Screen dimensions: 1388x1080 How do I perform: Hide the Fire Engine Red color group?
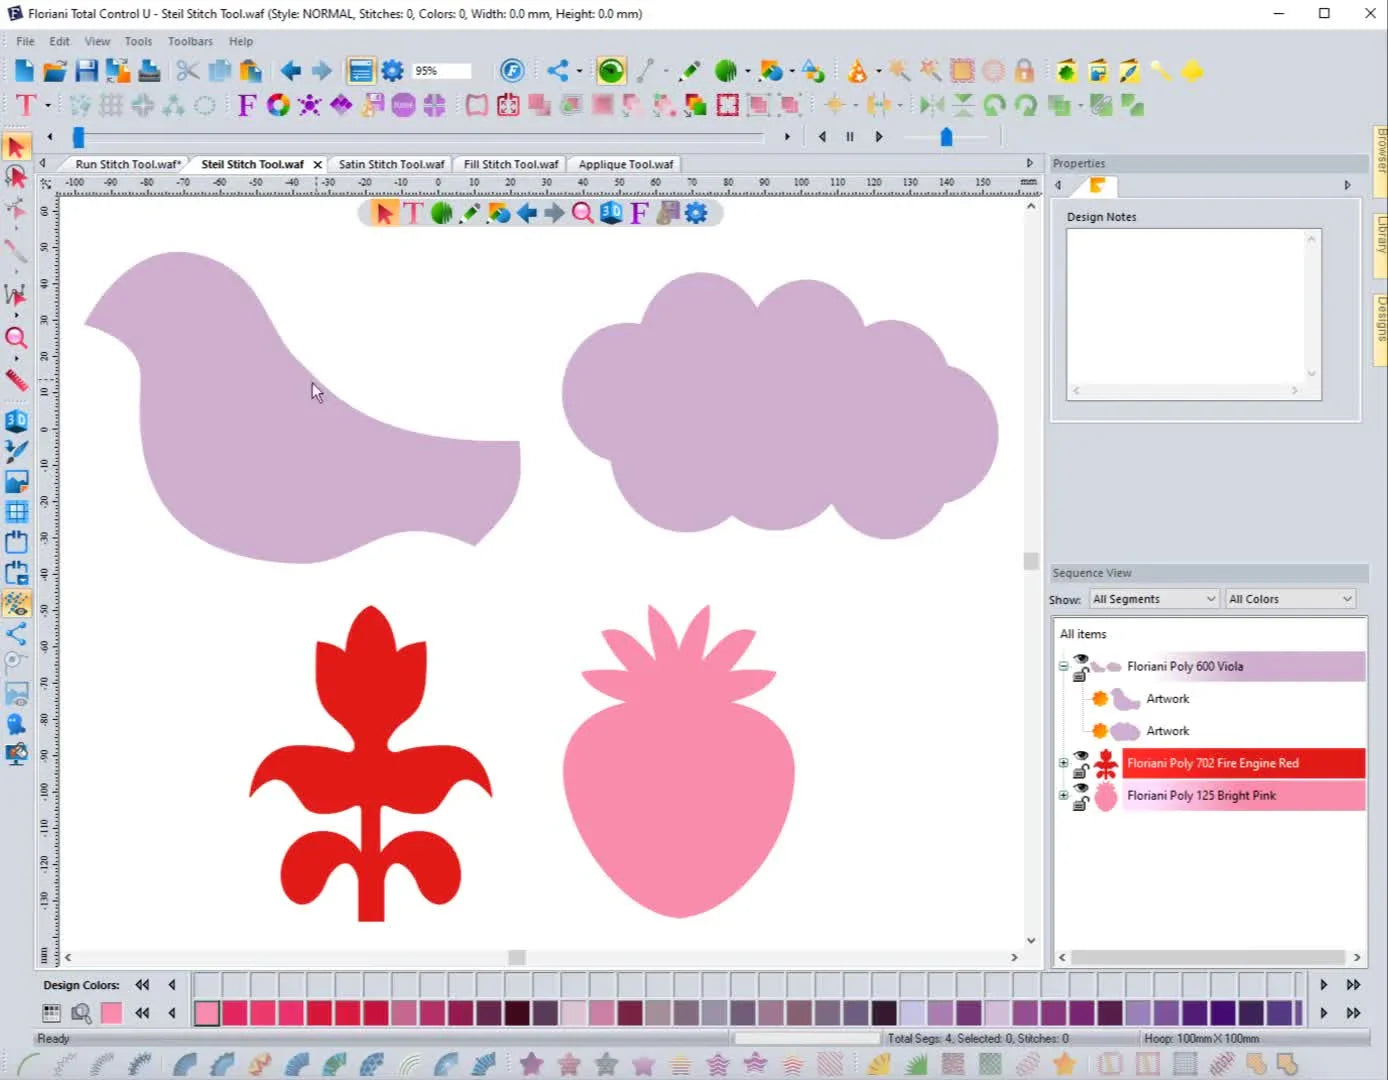(x=1081, y=755)
